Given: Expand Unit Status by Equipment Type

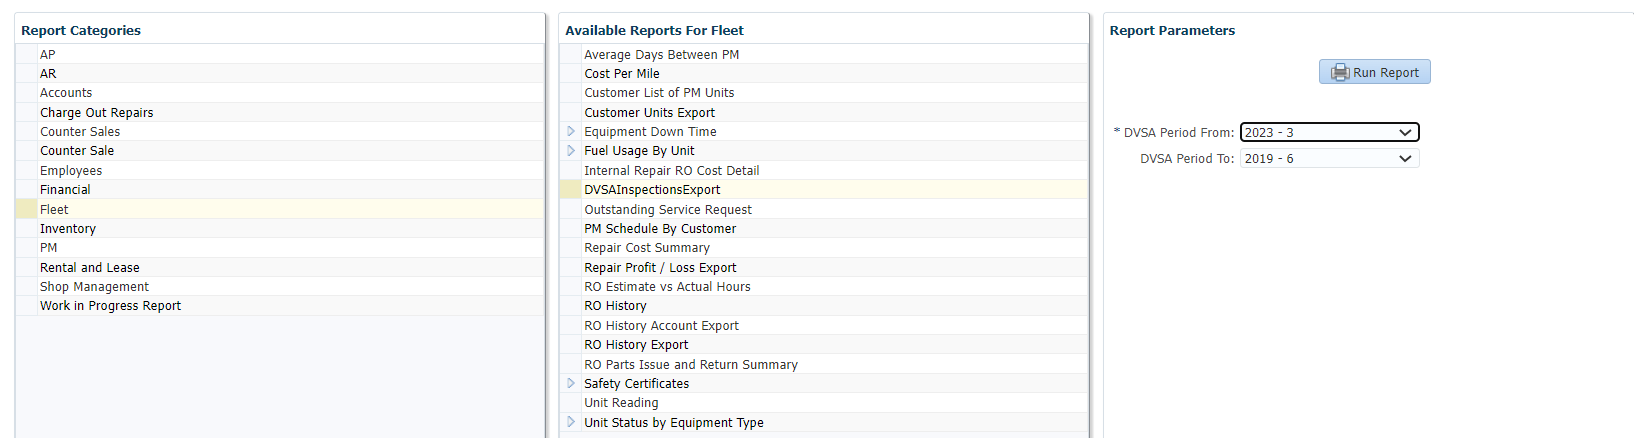Looking at the screenshot, I should pyautogui.click(x=571, y=422).
